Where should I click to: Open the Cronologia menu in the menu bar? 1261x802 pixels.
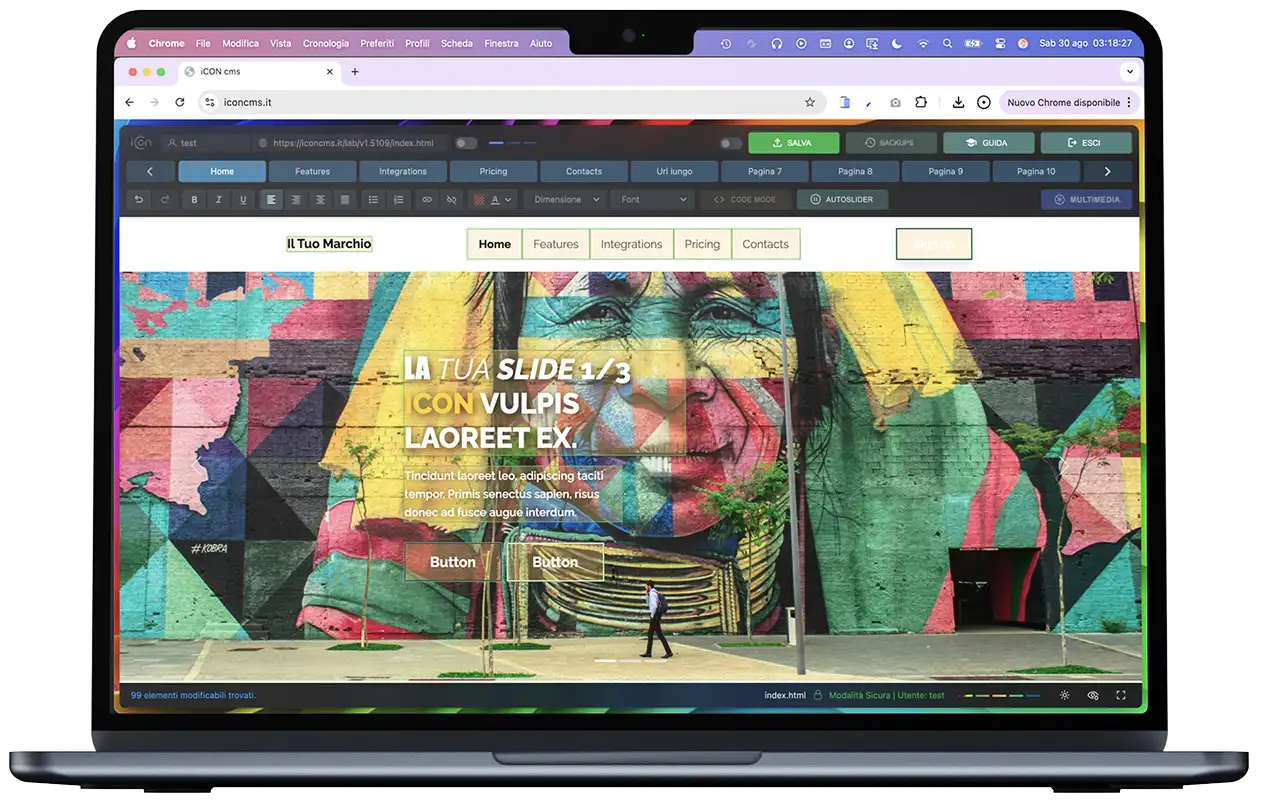326,43
